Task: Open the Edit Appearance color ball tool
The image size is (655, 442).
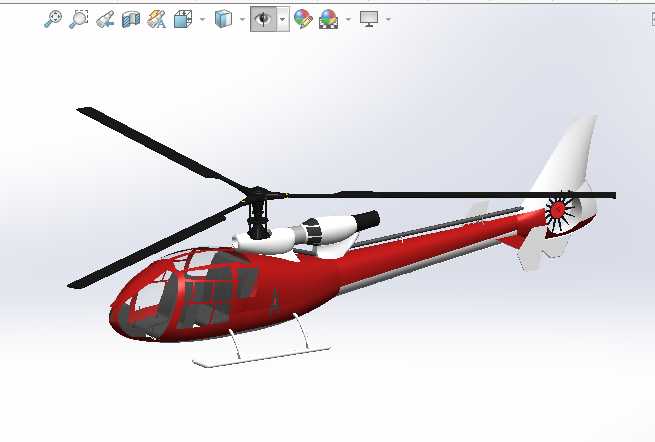Action: coord(303,19)
